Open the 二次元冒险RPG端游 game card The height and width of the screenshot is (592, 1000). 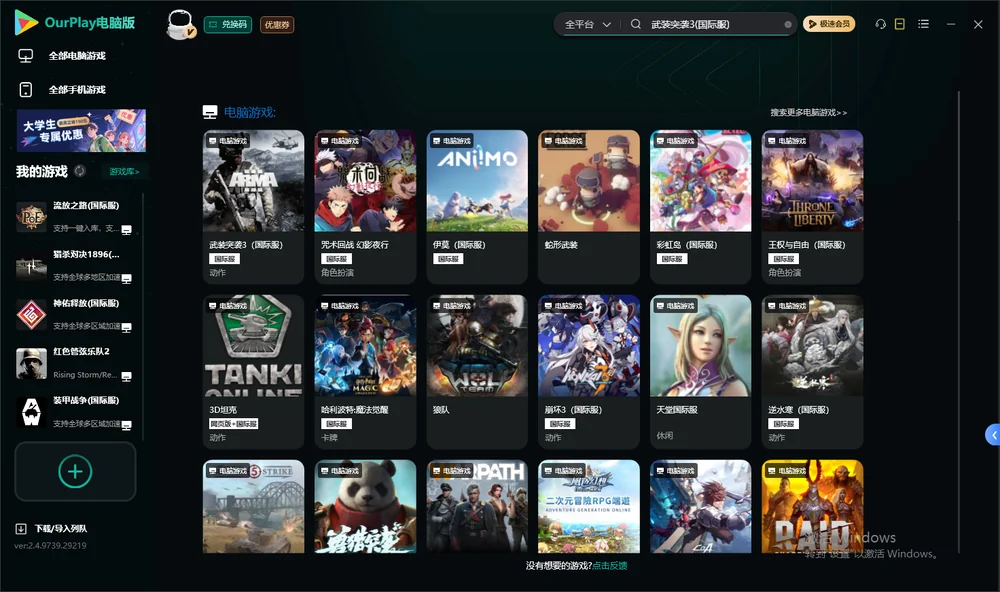pyautogui.click(x=589, y=507)
